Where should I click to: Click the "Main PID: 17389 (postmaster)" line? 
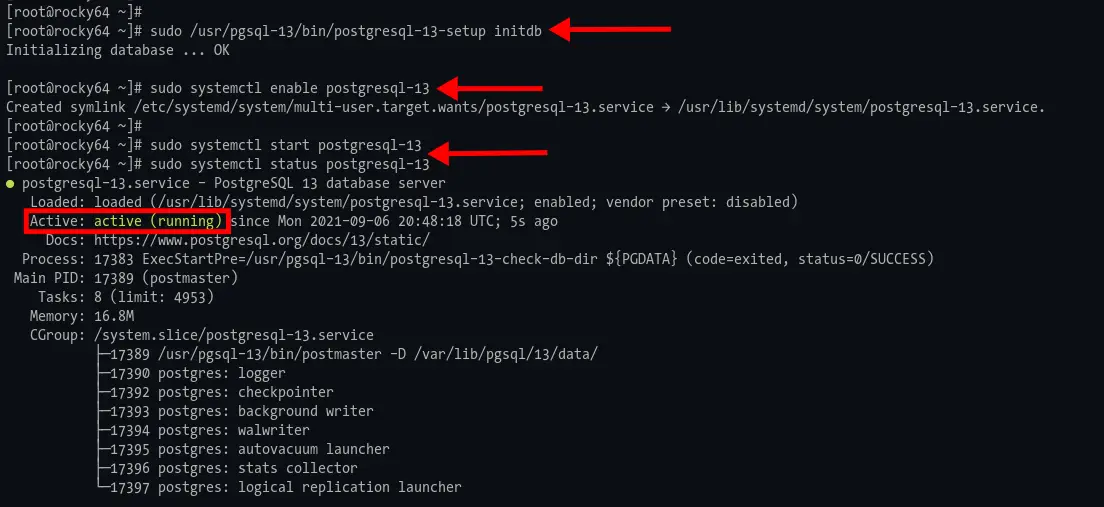(x=118, y=278)
